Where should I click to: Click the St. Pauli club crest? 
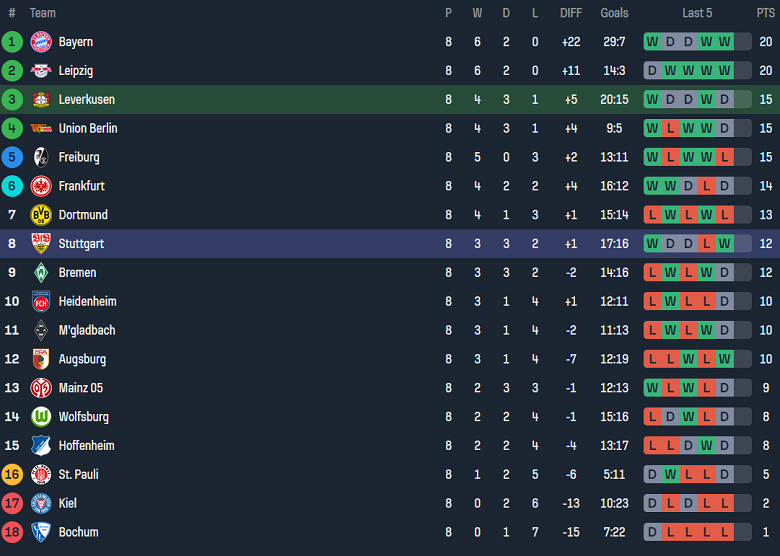pyautogui.click(x=41, y=475)
